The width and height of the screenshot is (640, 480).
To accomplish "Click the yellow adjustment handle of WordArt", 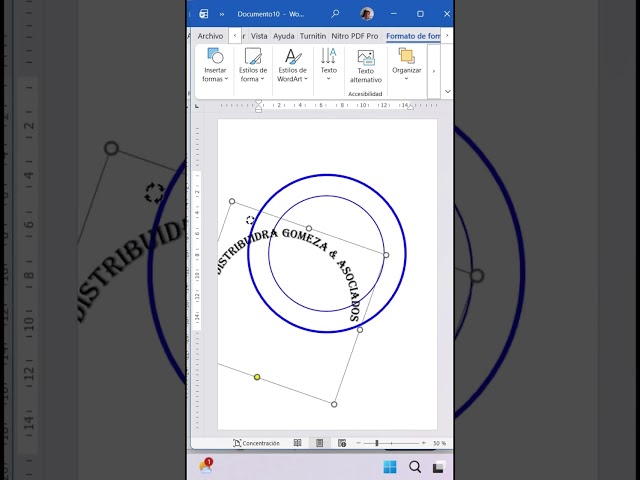I will tap(257, 377).
